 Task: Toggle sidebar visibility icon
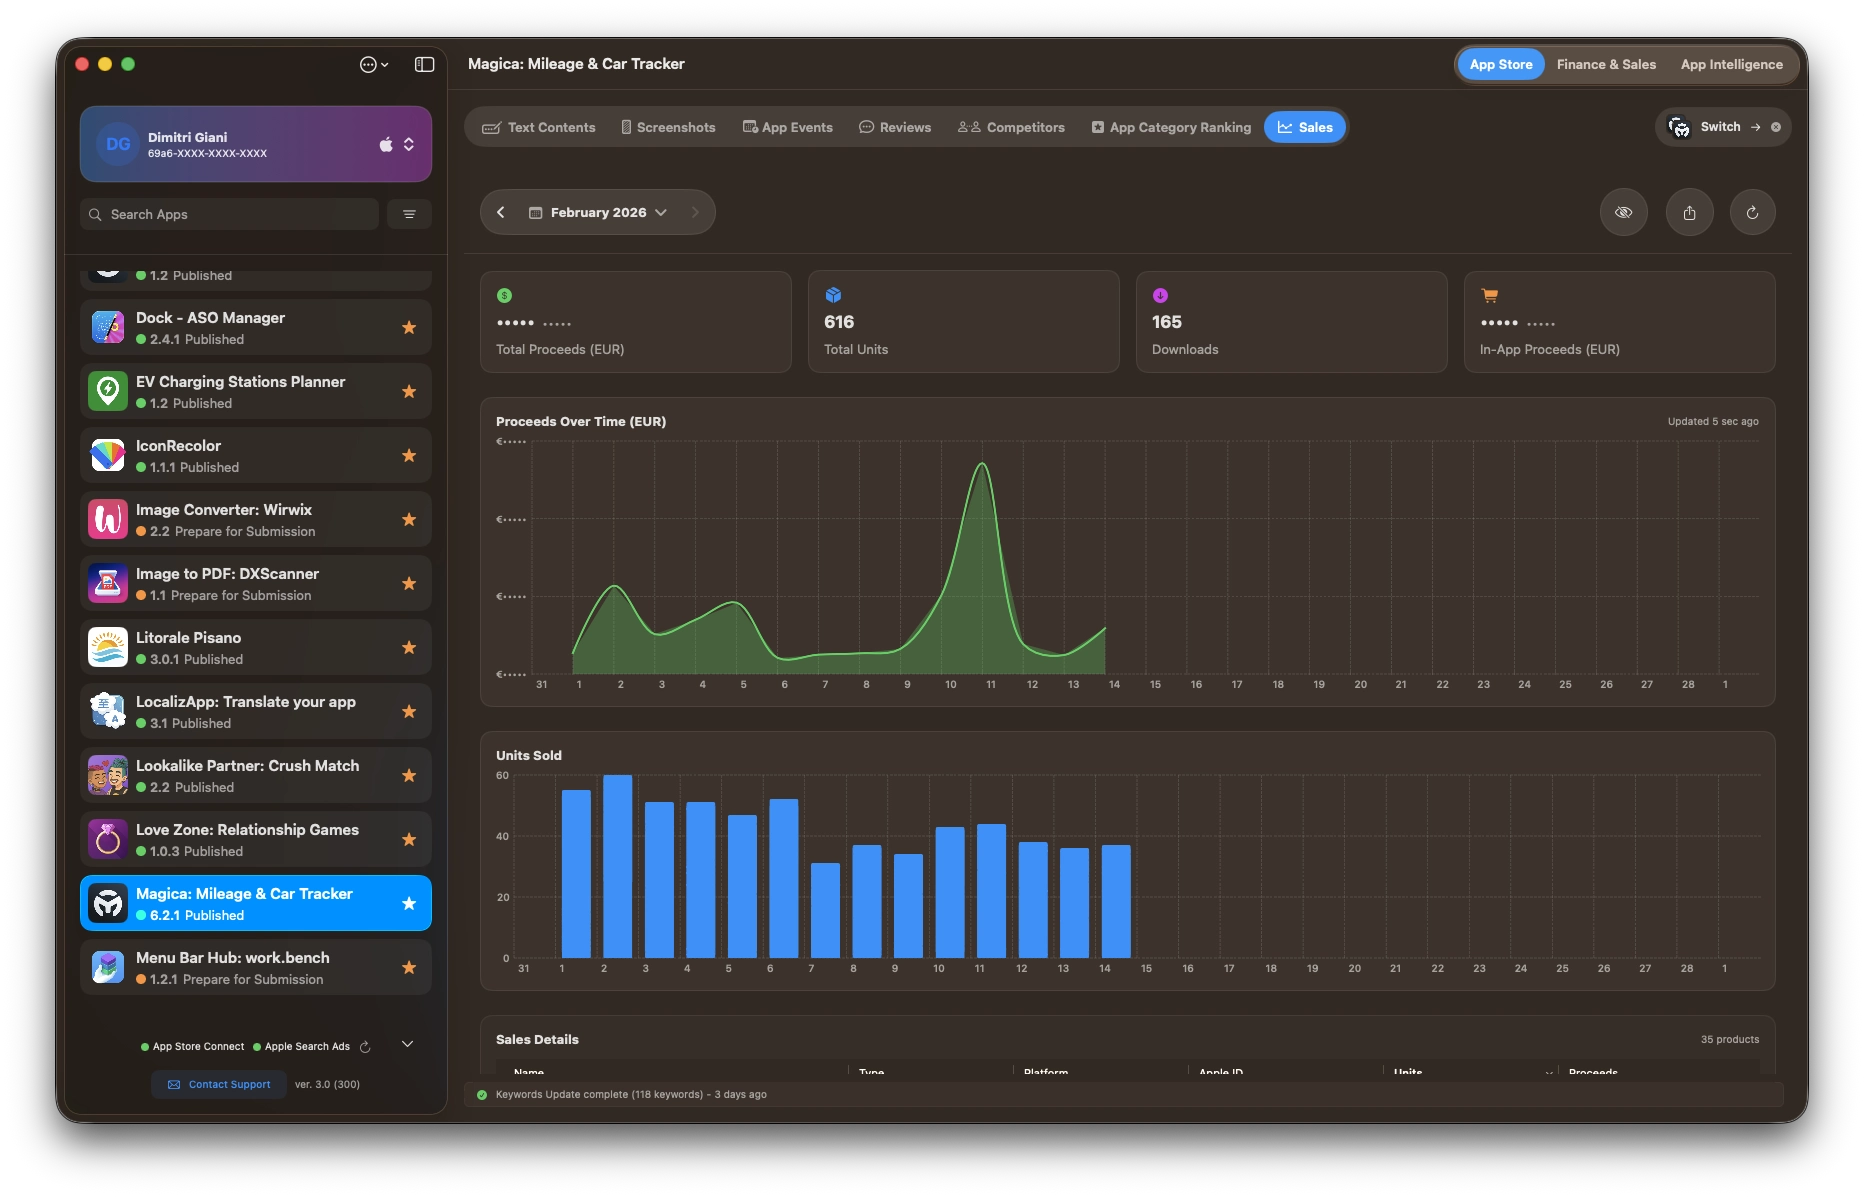pyautogui.click(x=424, y=64)
